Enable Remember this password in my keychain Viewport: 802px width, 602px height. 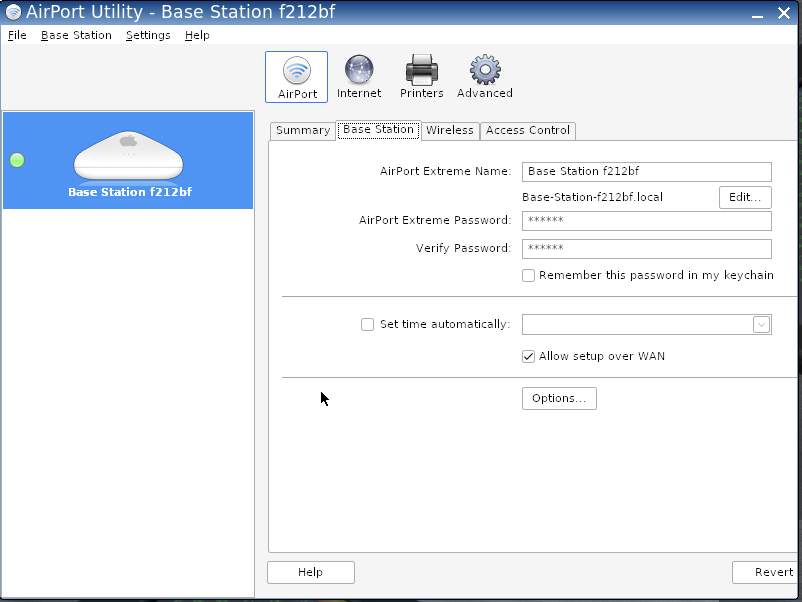pyautogui.click(x=528, y=275)
